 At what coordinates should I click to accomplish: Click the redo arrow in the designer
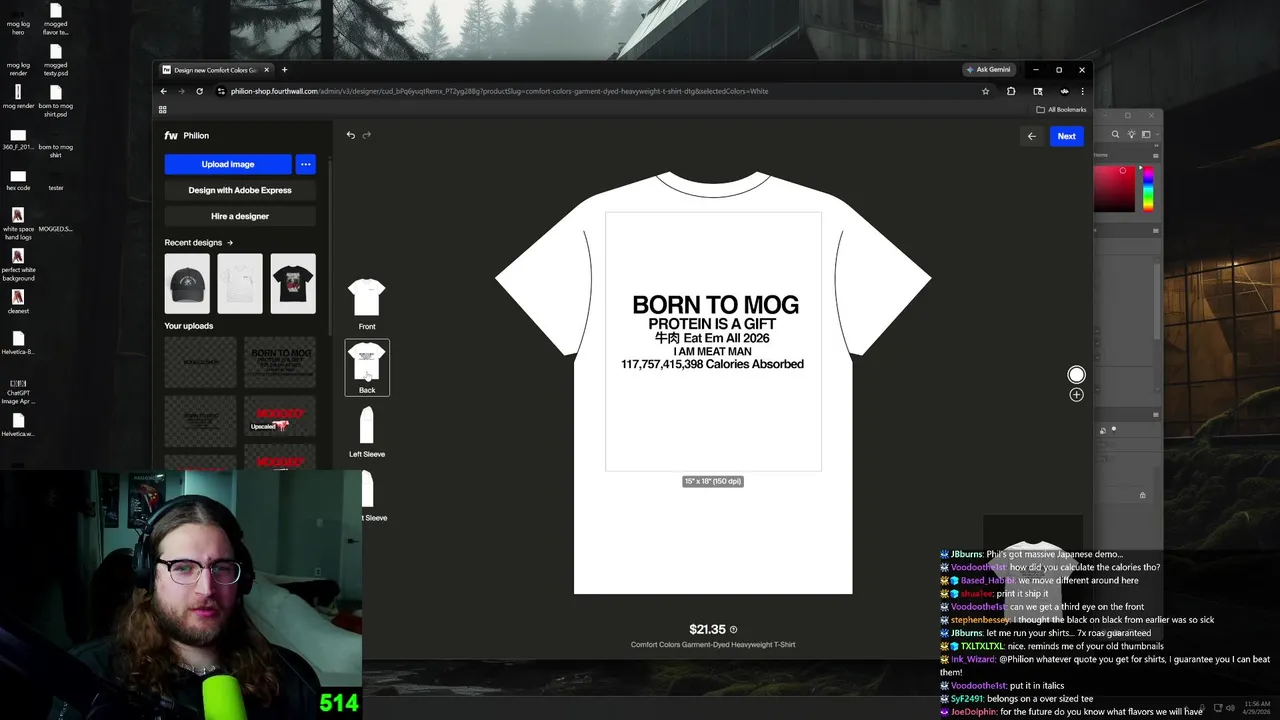pos(367,135)
